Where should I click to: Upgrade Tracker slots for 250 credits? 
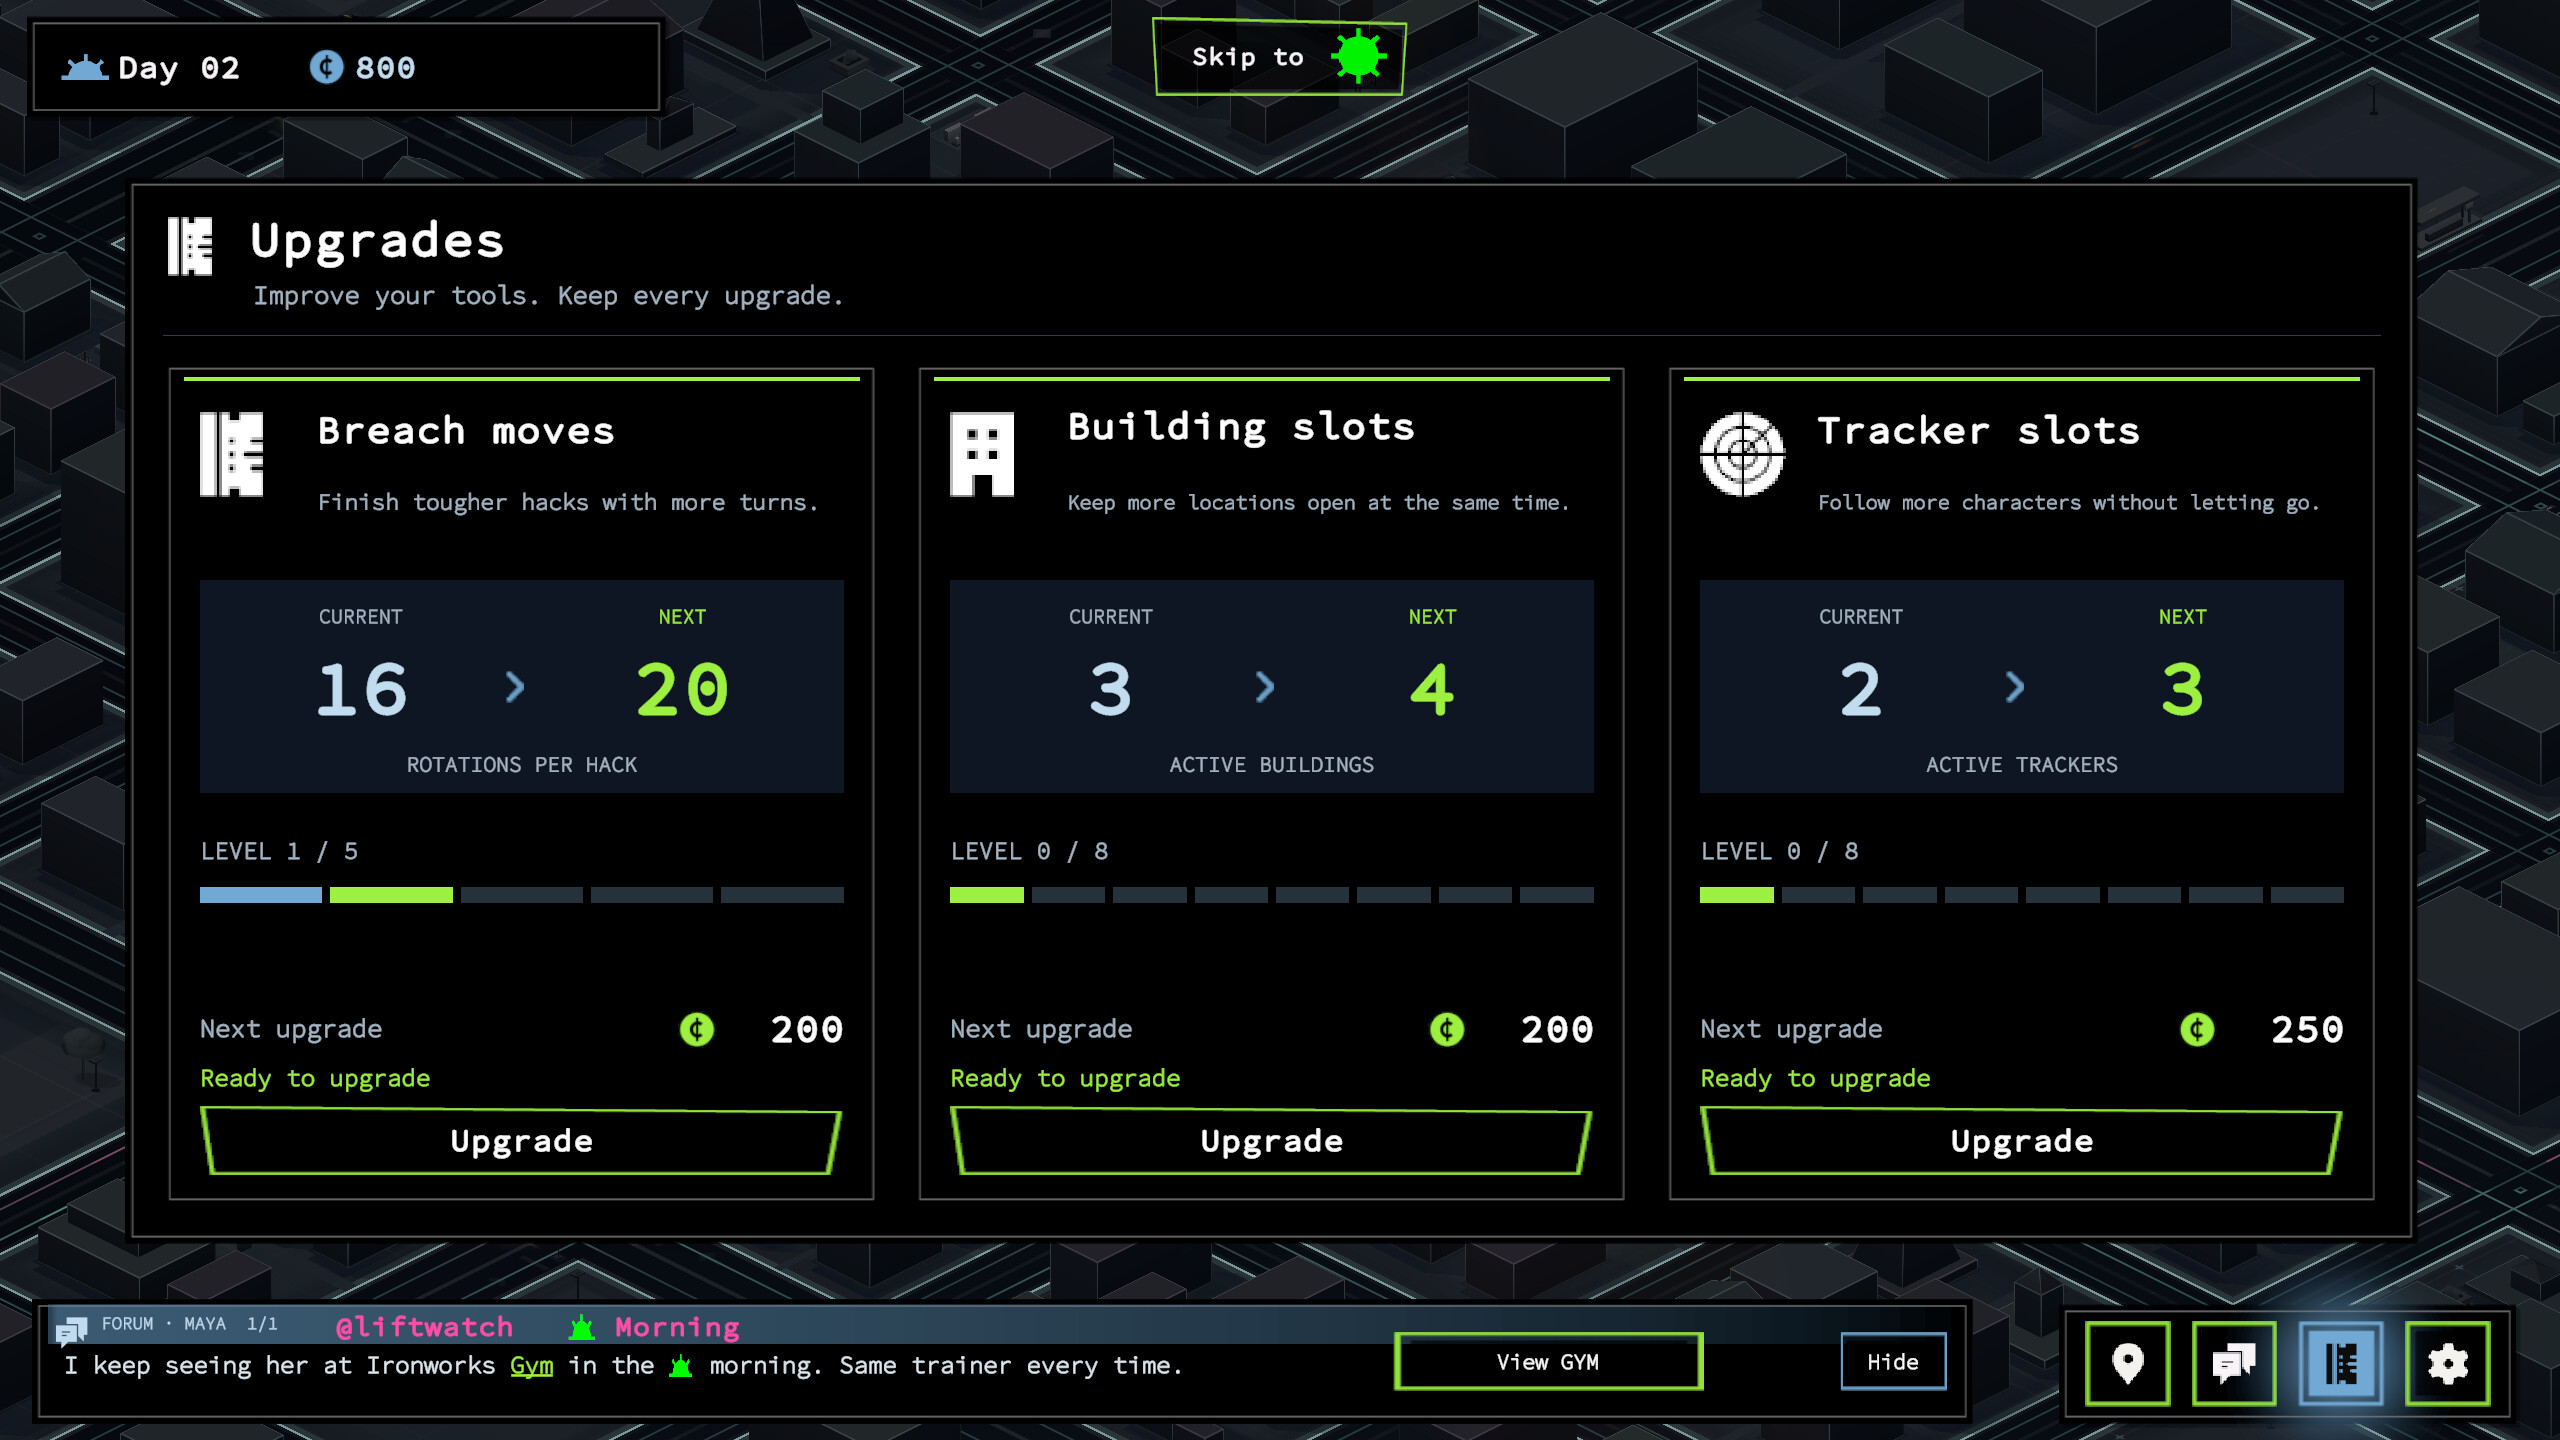pyautogui.click(x=2021, y=1141)
